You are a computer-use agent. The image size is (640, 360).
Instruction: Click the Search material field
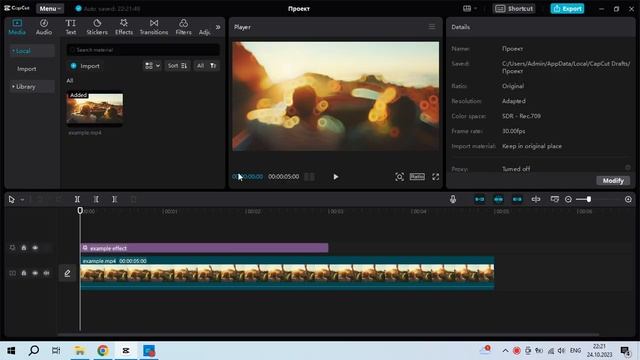tap(143, 50)
